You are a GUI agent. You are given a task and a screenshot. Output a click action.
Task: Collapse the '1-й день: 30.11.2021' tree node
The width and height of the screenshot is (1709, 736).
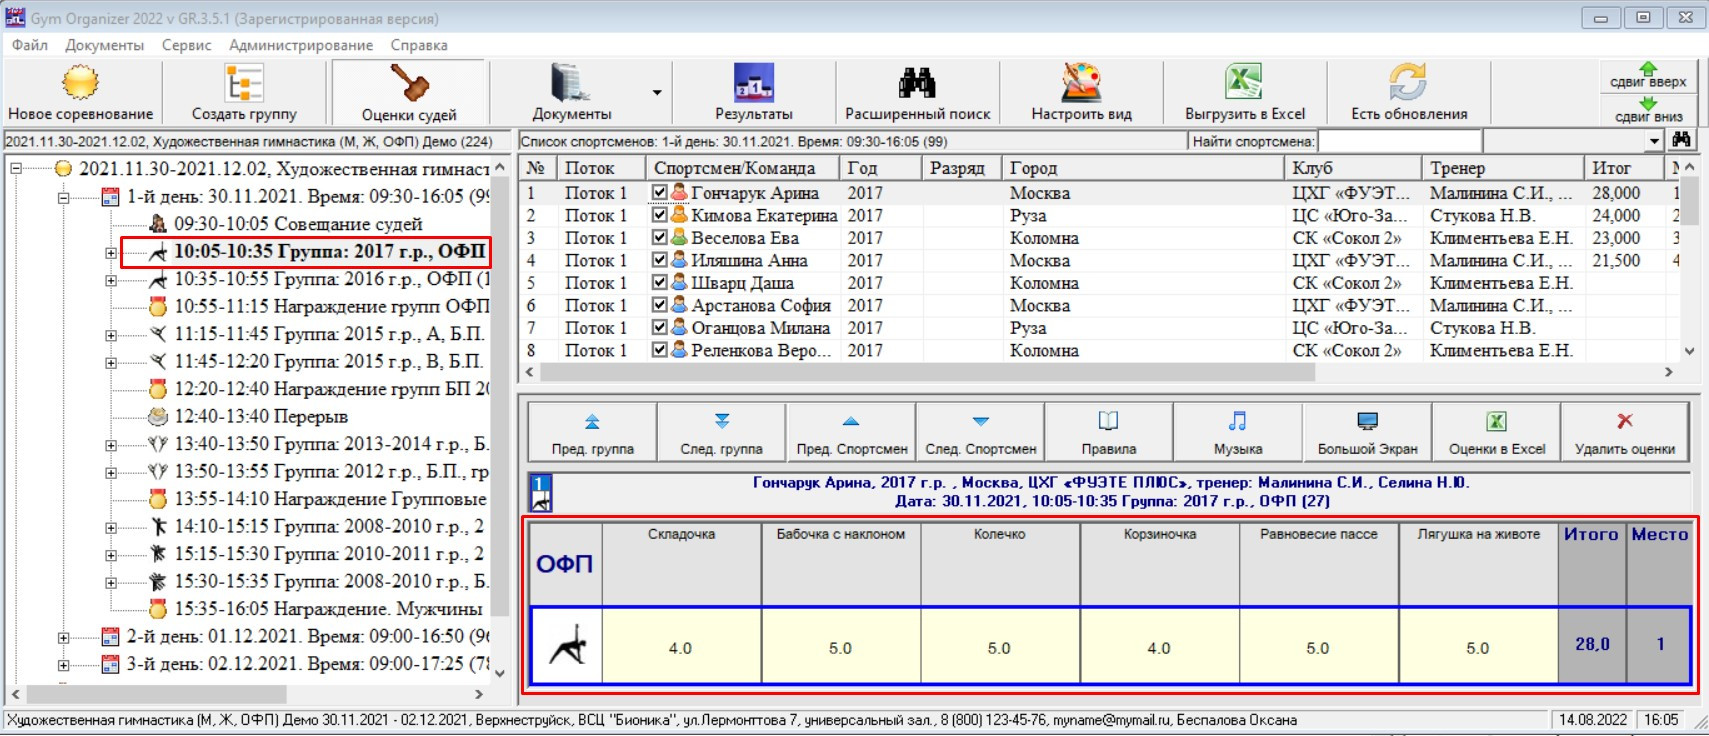63,197
